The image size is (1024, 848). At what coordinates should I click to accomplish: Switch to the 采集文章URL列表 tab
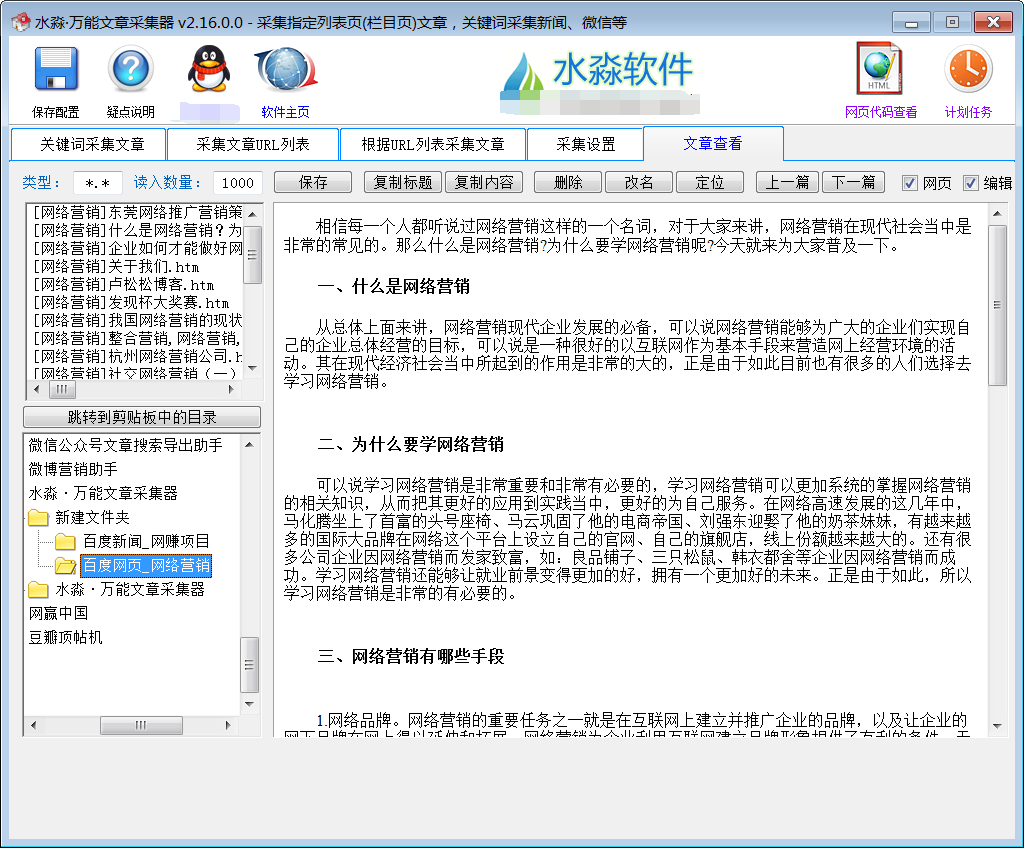[253, 144]
